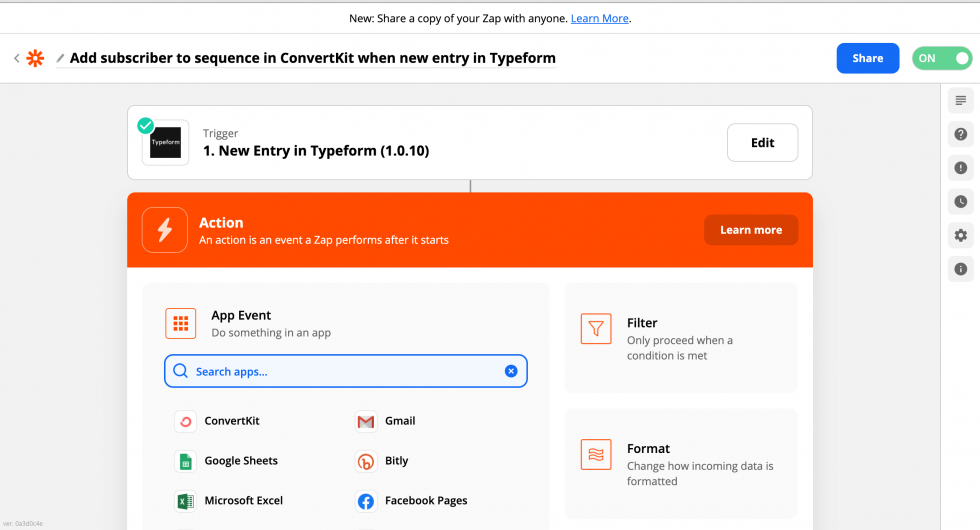
Task: Go back using the left chevron arrow
Action: tap(17, 58)
